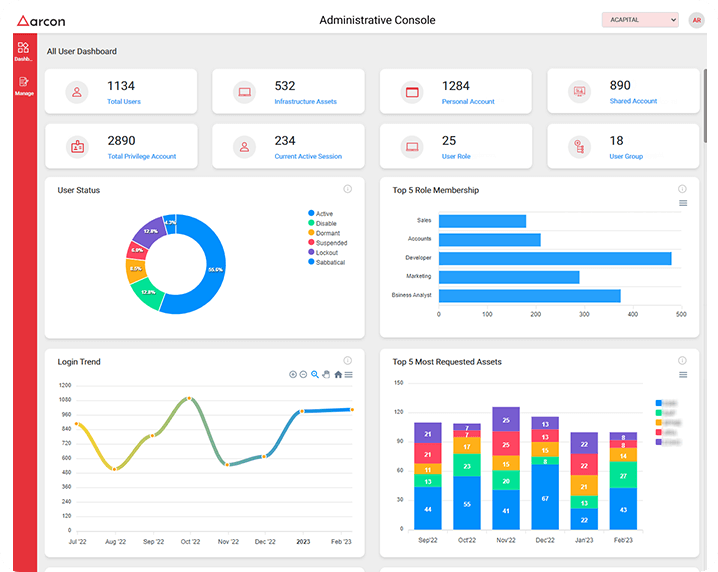Screen dimensions: 718x572
Task: Click the zoom-out icon on Login Trend
Action: [x=303, y=374]
